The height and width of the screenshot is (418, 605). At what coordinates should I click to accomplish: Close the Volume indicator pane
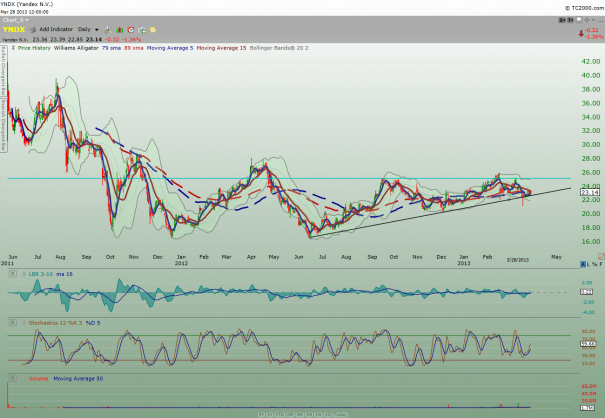tap(13, 378)
